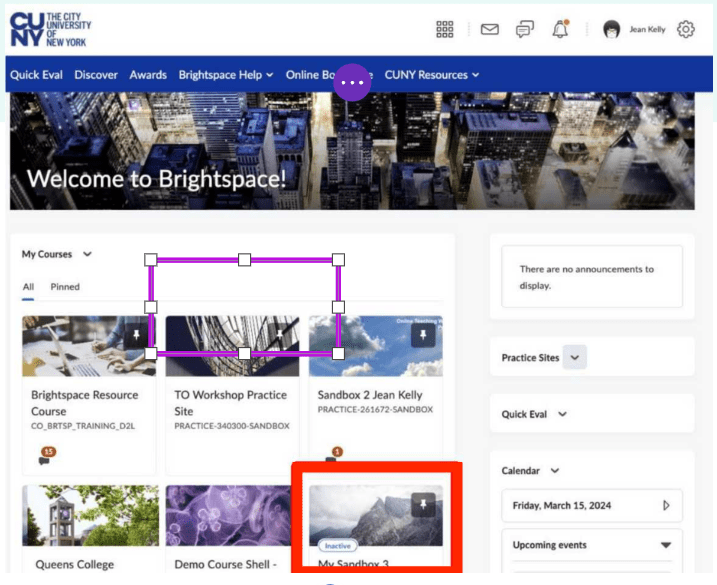717x585 pixels.
Task: Click the Welcome to Brightspace! banner text
Action: click(156, 179)
